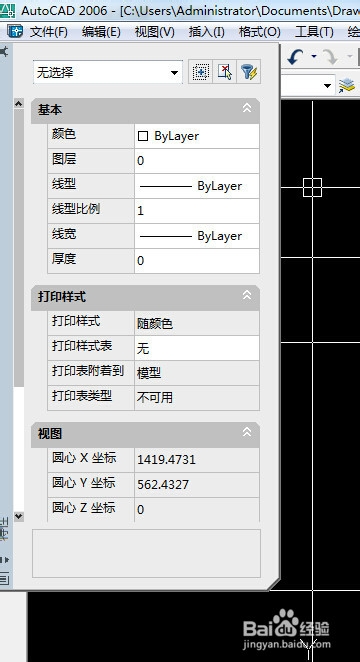Viewport: 360px width, 662px height.
Task: Click the Quick Select icon in properties panel
Action: (x=249, y=72)
